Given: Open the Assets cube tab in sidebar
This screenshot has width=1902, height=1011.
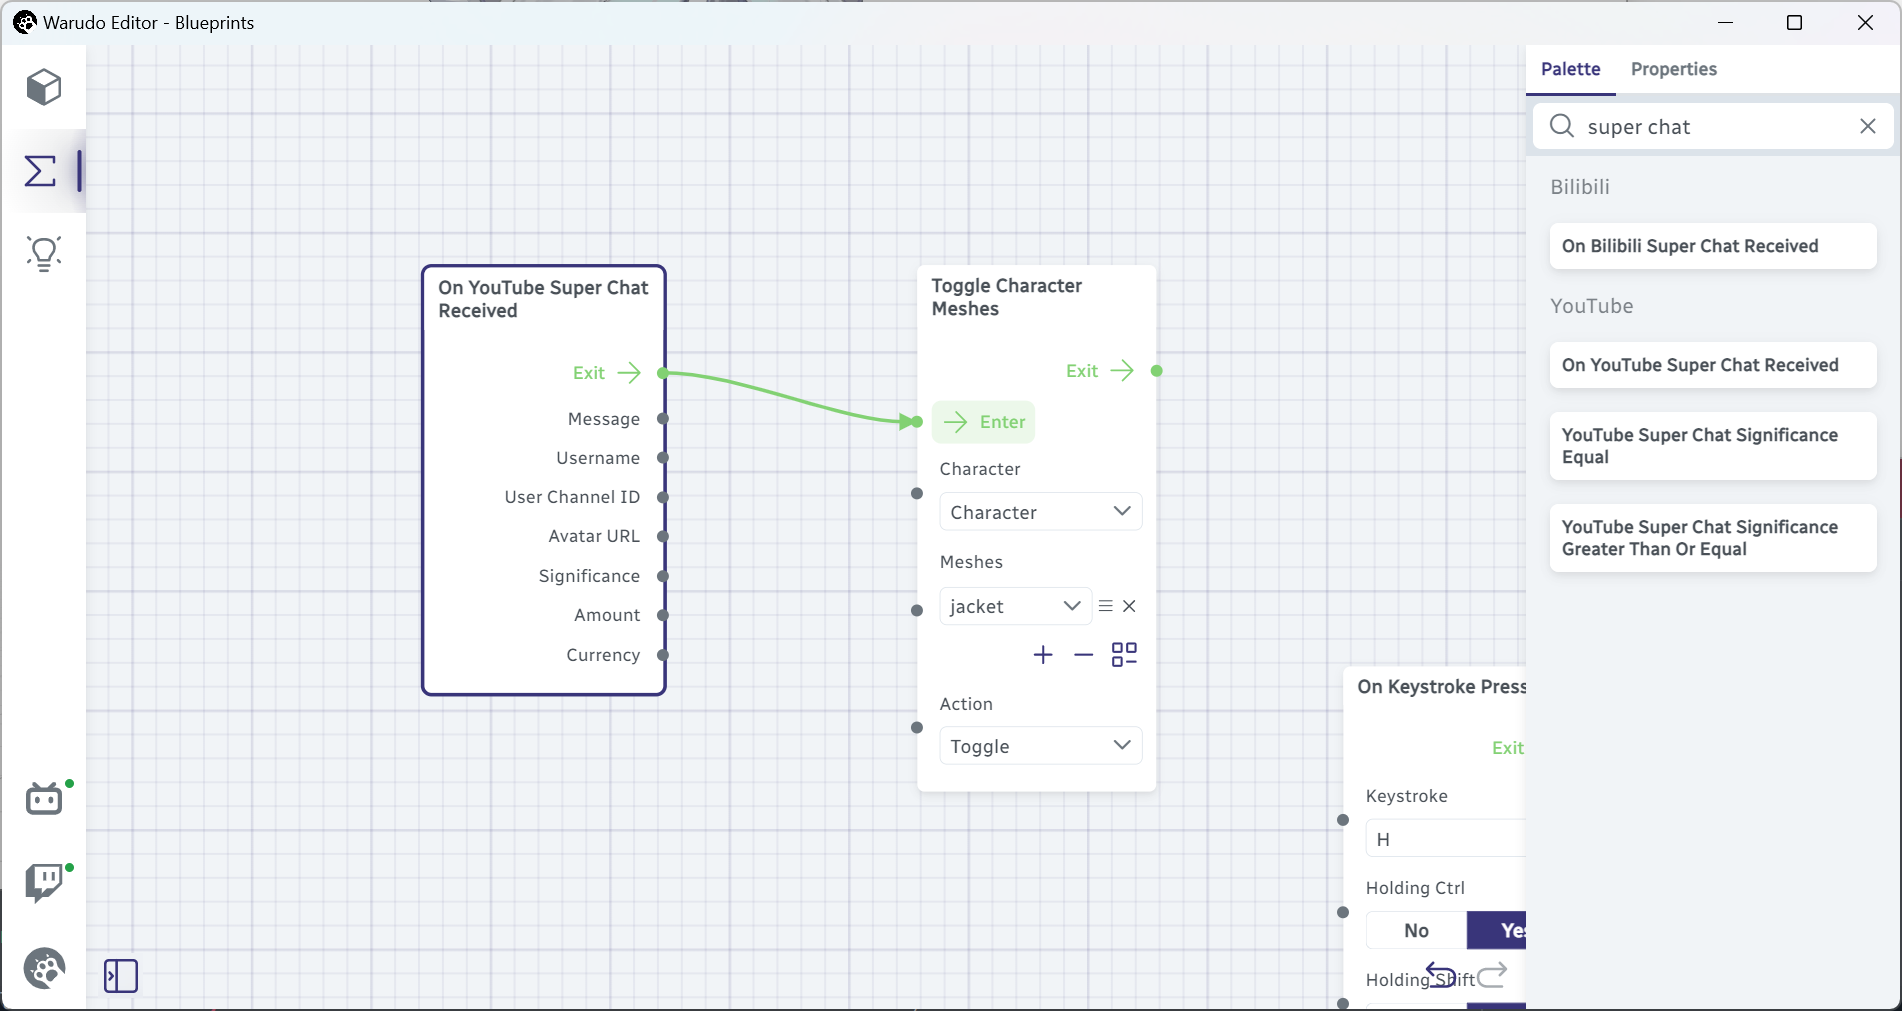Looking at the screenshot, I should [x=44, y=88].
